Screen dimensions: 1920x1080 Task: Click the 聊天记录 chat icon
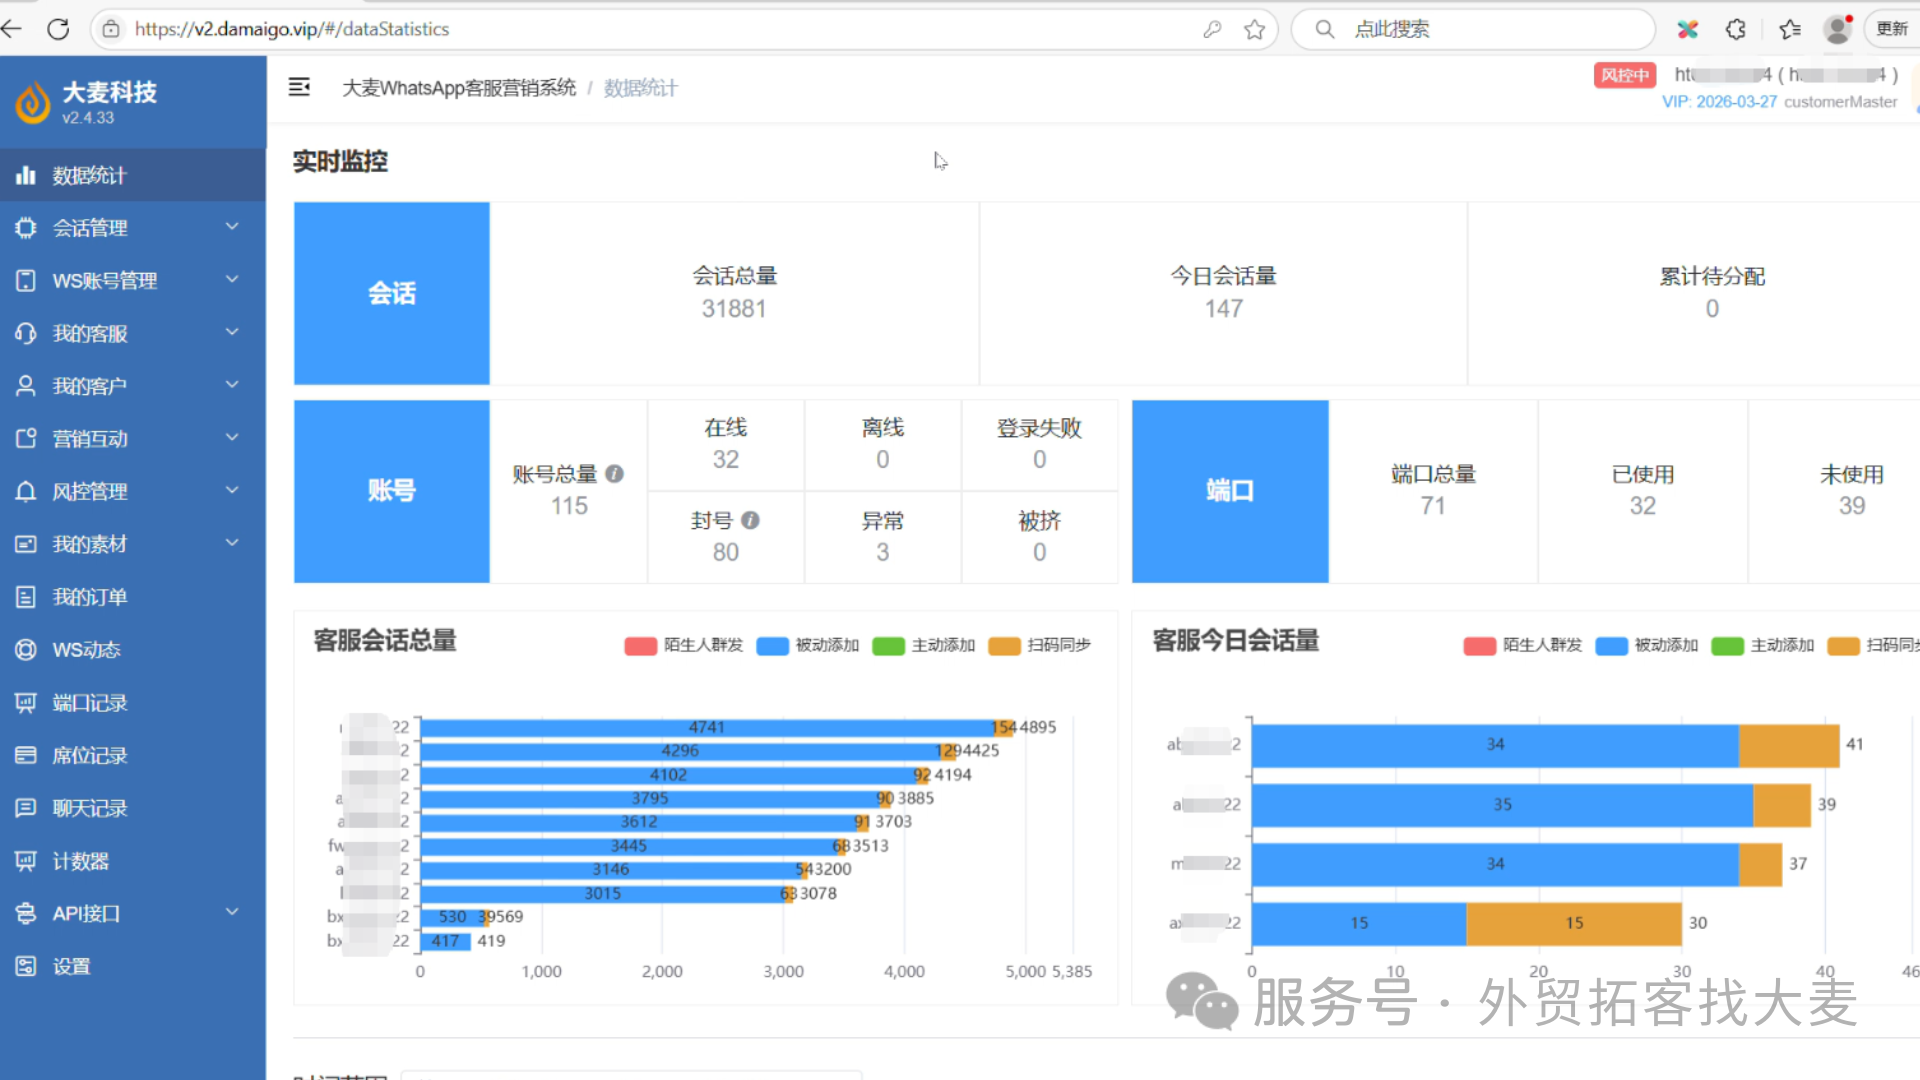tap(26, 808)
